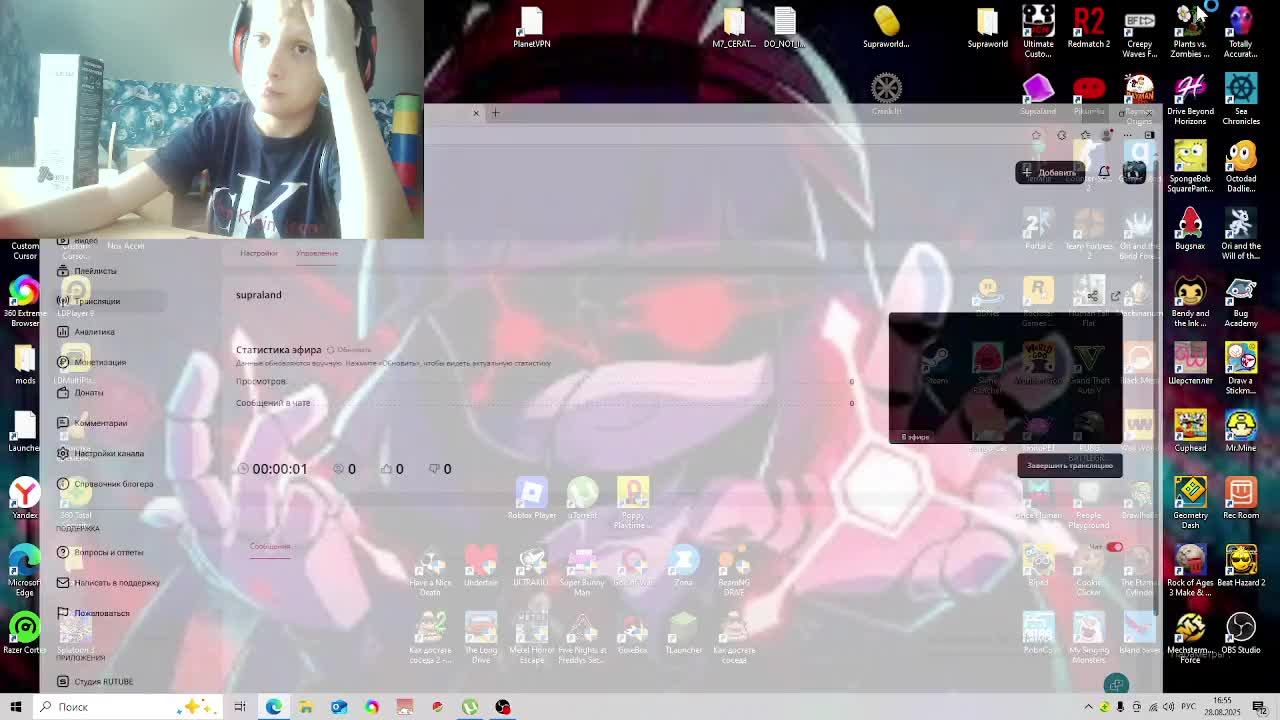Open the mods folder on desktop

coord(25,365)
